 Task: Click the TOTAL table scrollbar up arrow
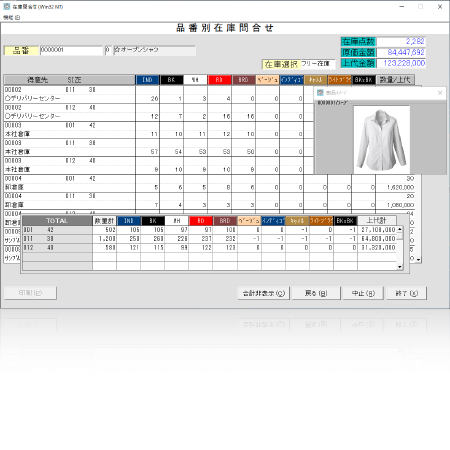(x=399, y=229)
